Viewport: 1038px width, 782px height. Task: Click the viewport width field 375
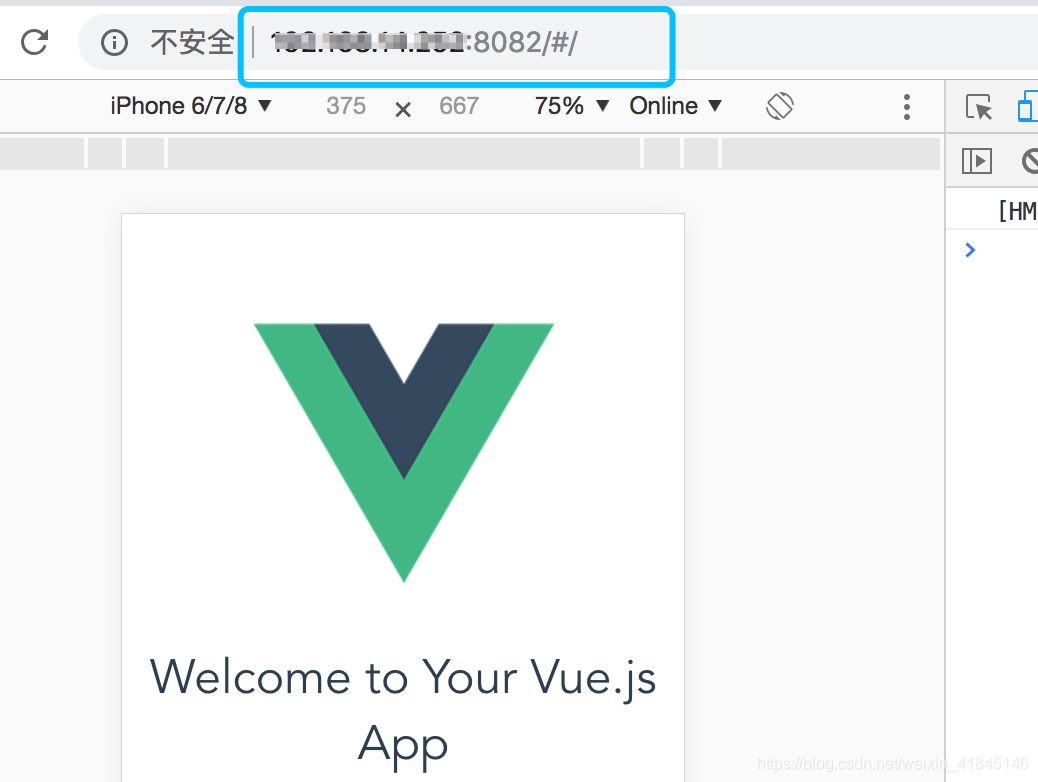346,106
